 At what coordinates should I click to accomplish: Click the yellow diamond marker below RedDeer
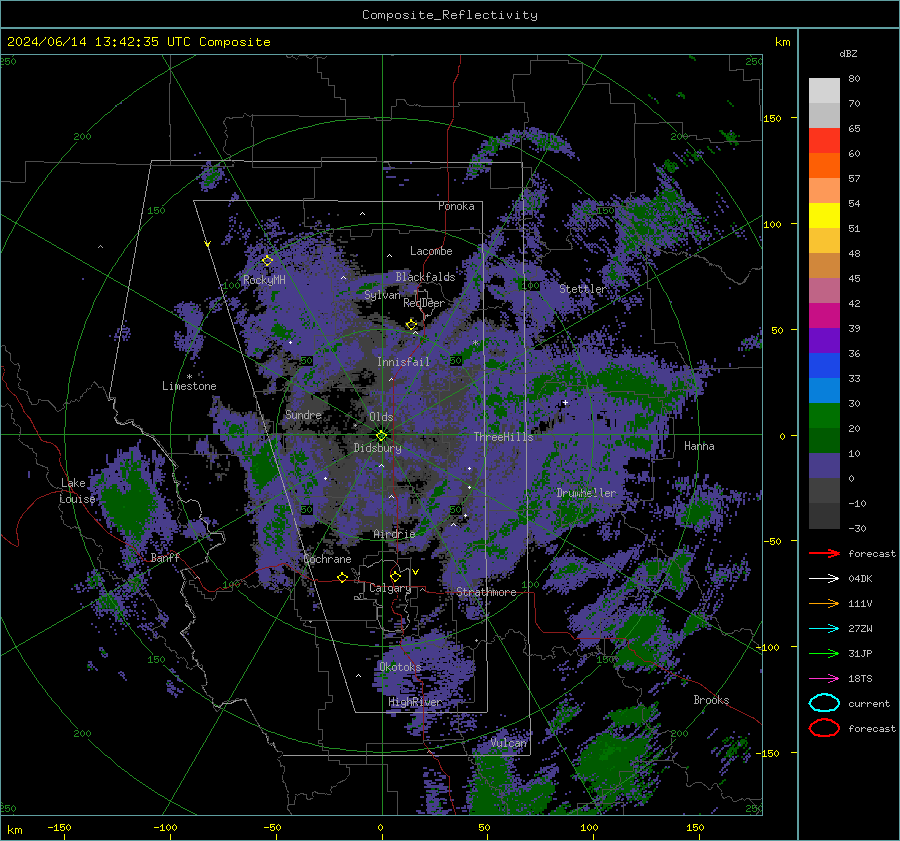pos(411,325)
